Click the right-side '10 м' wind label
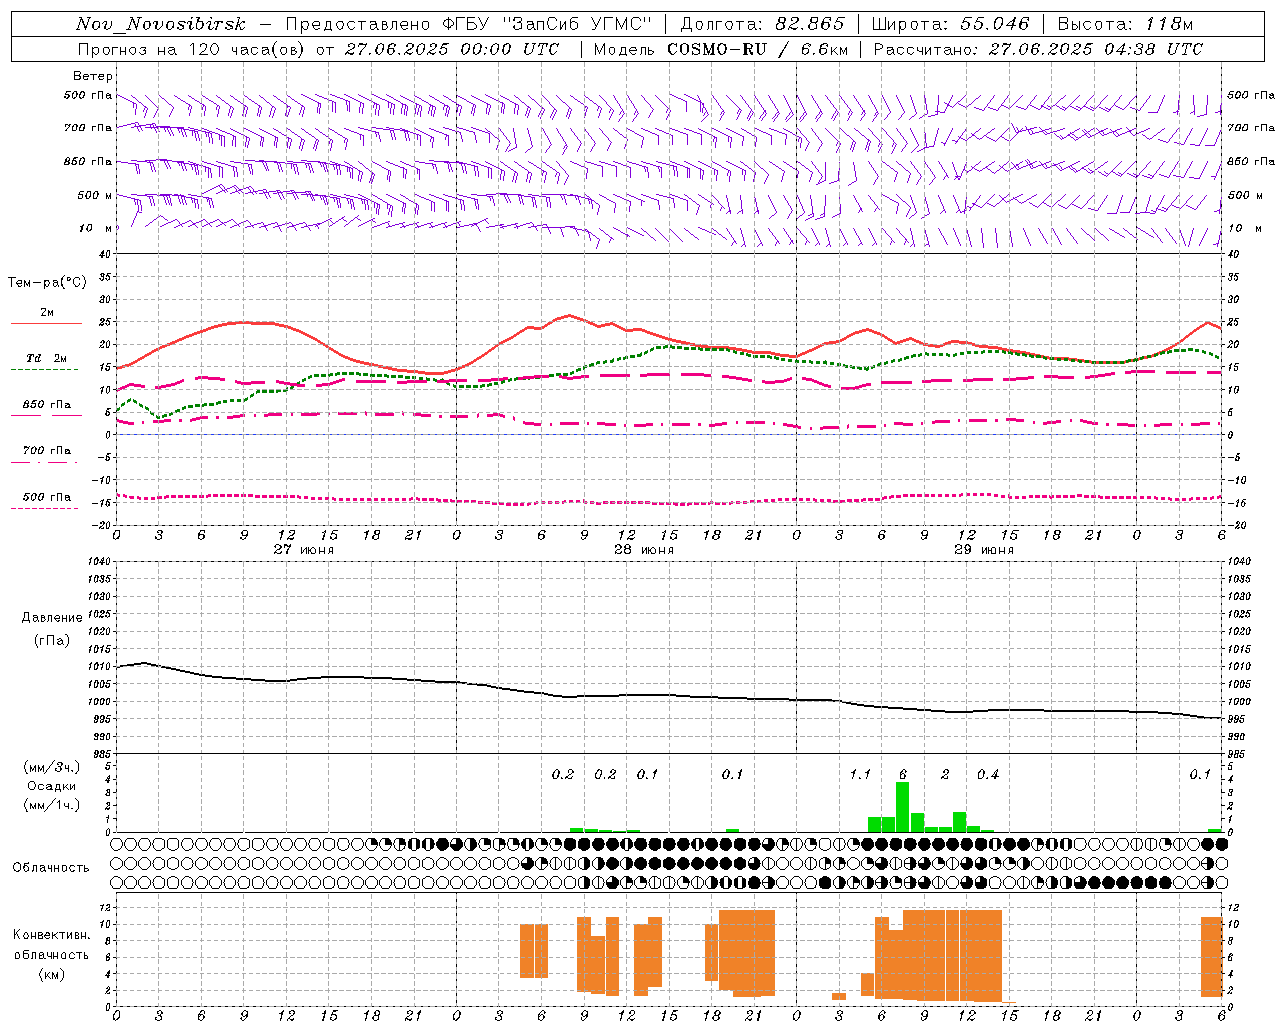 click(x=1244, y=229)
